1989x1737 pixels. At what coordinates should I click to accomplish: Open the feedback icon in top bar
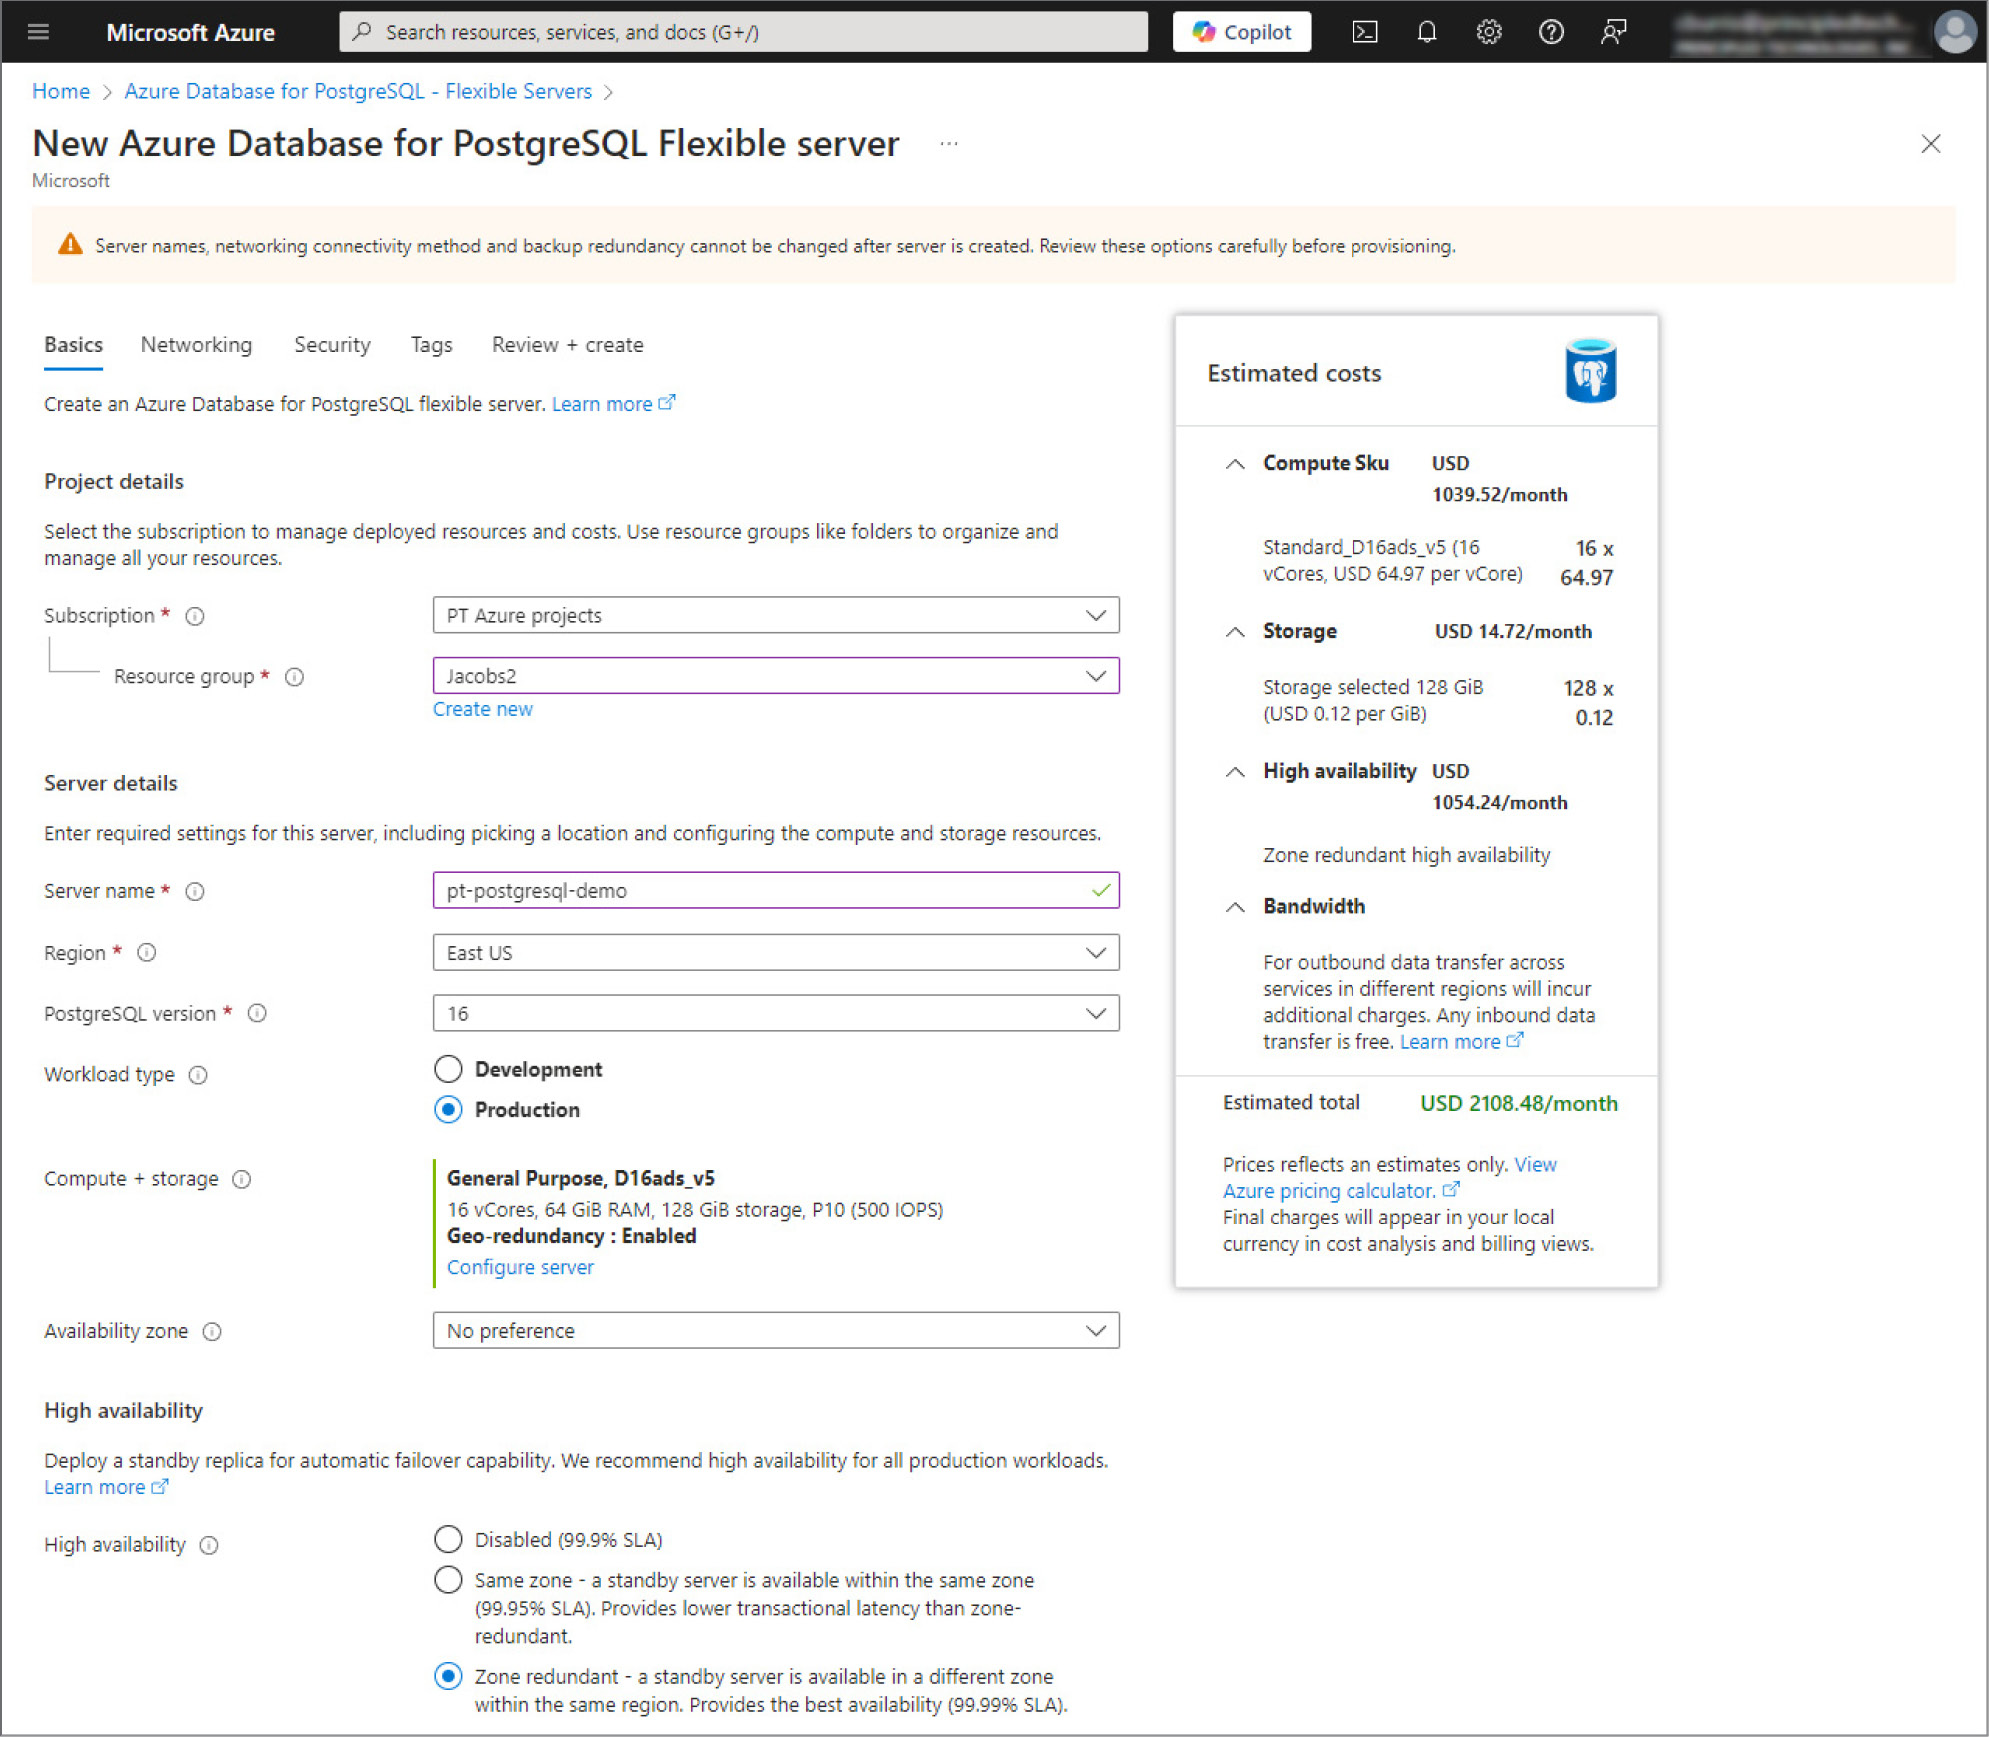1613,32
